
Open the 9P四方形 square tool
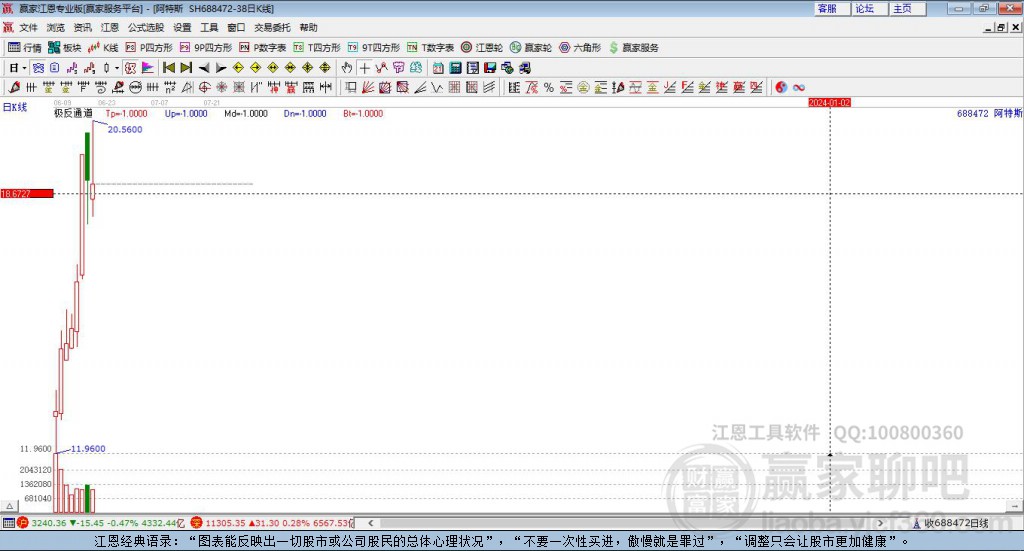[x=205, y=48]
